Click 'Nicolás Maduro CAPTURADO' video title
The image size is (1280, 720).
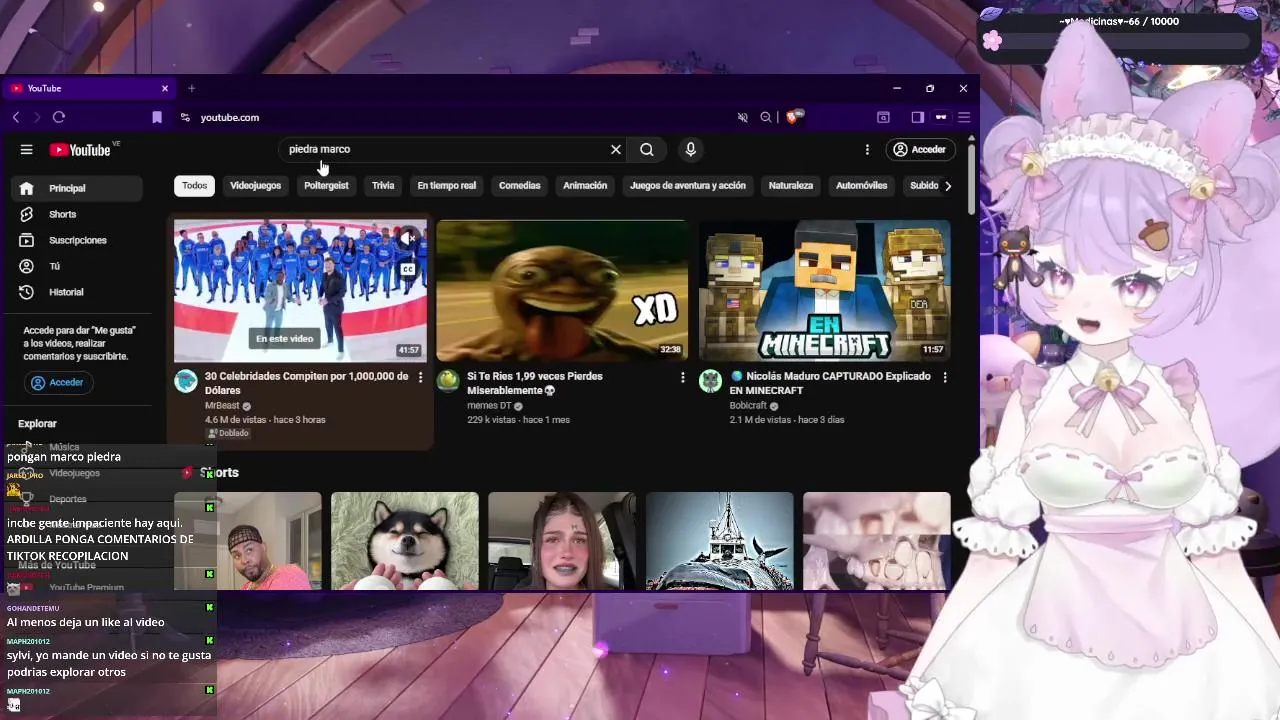[x=830, y=383]
